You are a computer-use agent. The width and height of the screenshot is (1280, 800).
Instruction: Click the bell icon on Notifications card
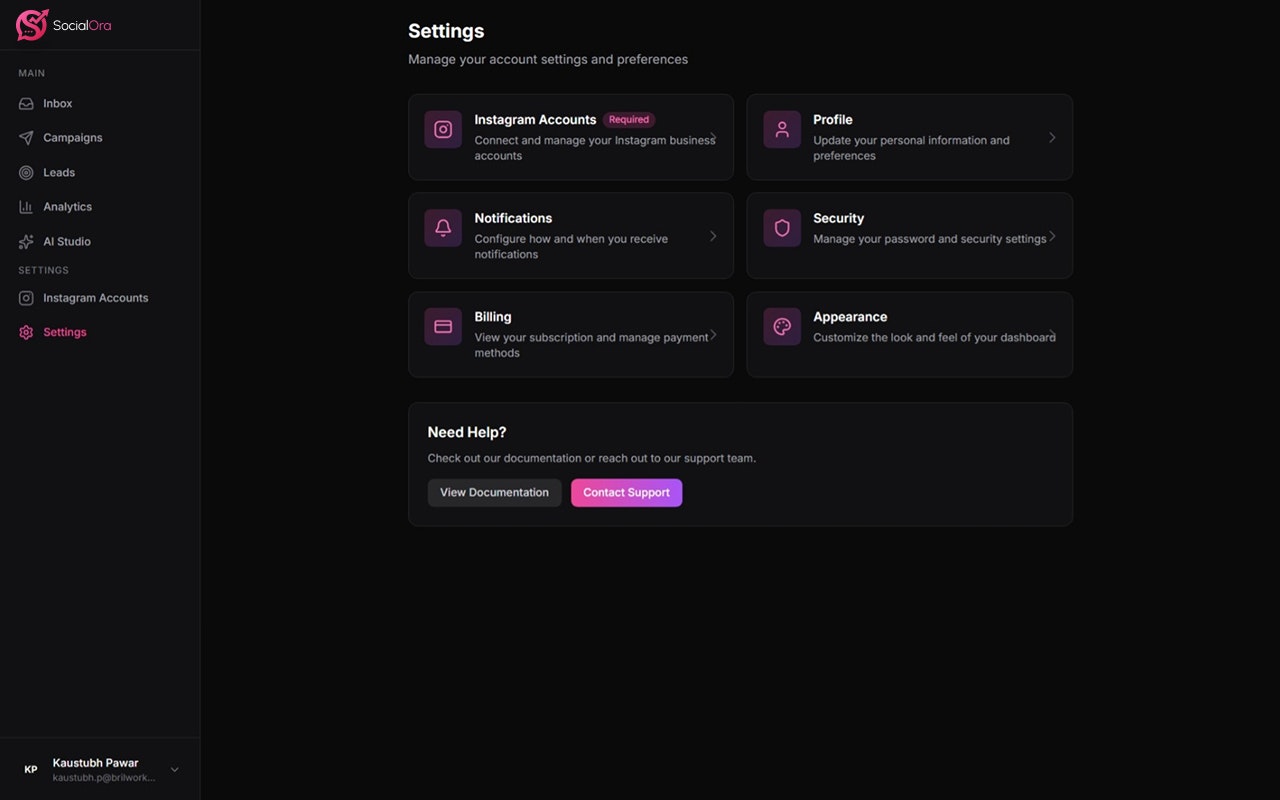pyautogui.click(x=442, y=228)
